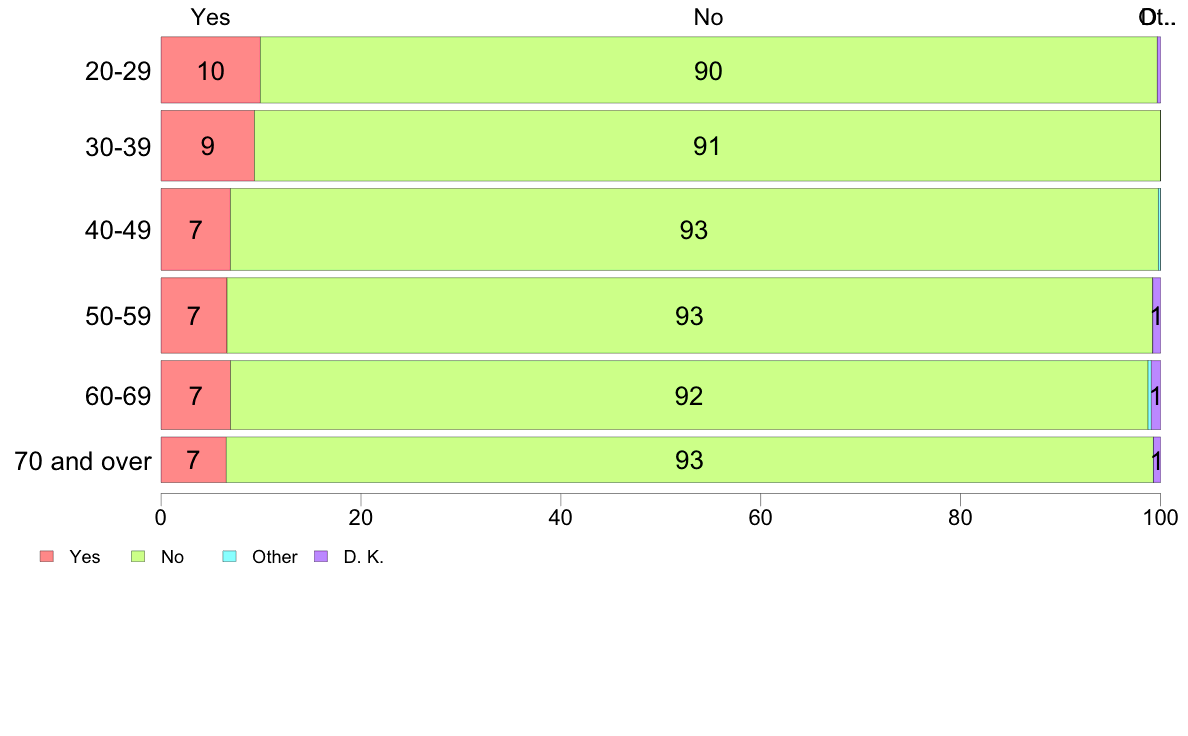
Task: Click the purple D. K. segment for 60-69
Action: (x=1156, y=395)
